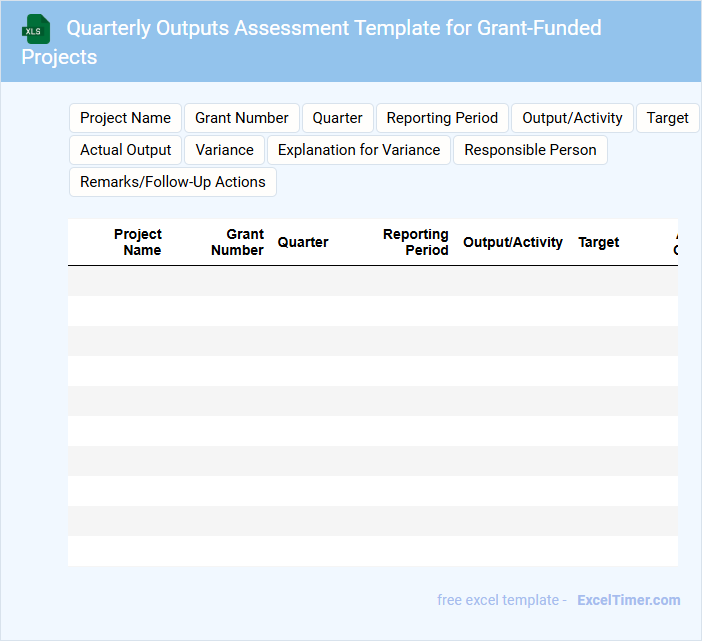Select the Remarks/Follow-Up Actions tag
This screenshot has height=641, width=702.
[x=172, y=182]
